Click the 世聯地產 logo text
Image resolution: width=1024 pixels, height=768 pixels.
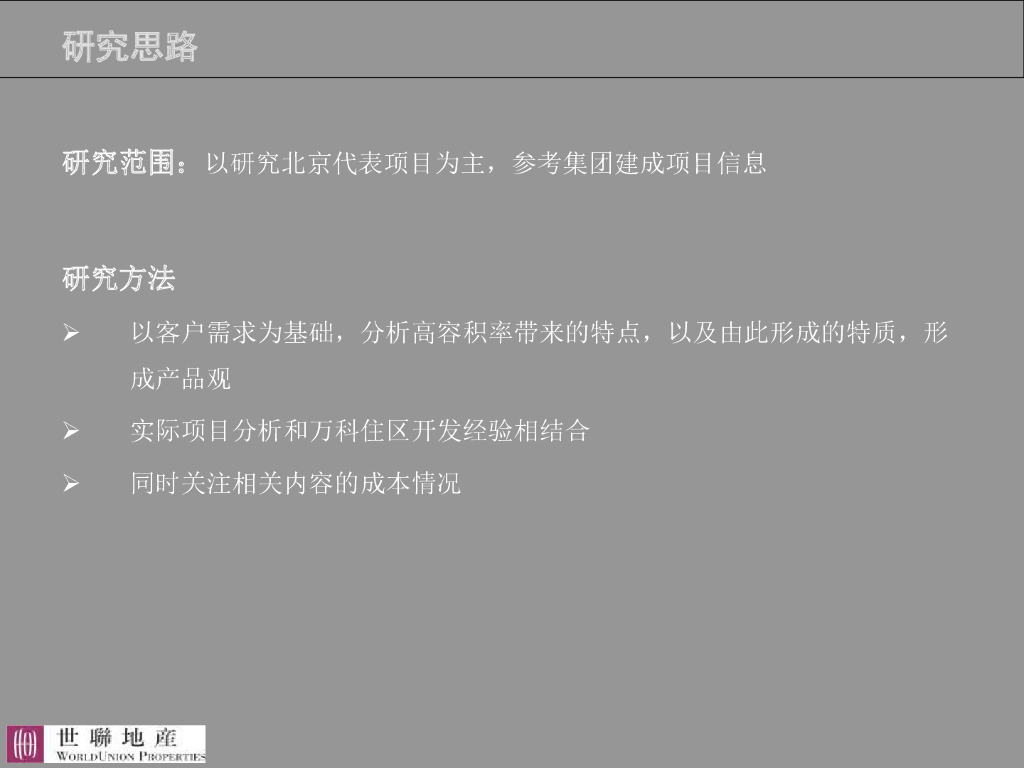pos(118,738)
